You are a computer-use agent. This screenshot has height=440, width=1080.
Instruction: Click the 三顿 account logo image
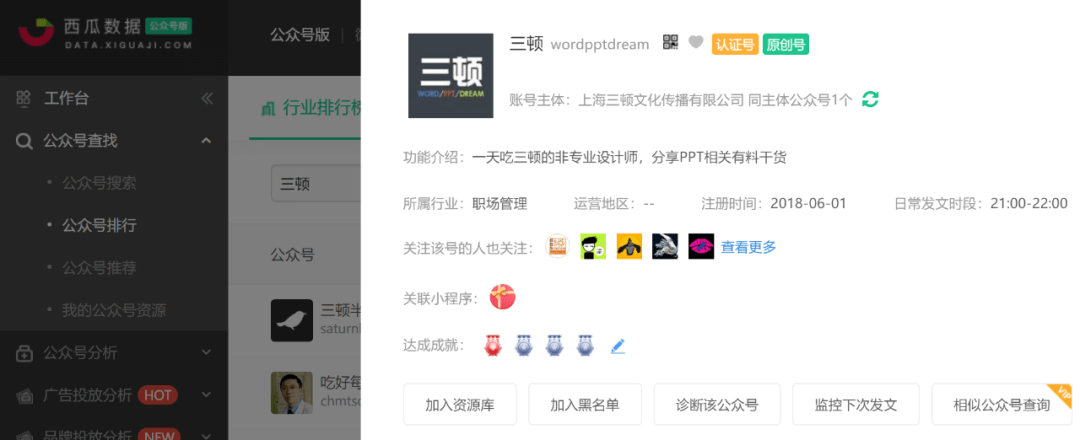[450, 75]
